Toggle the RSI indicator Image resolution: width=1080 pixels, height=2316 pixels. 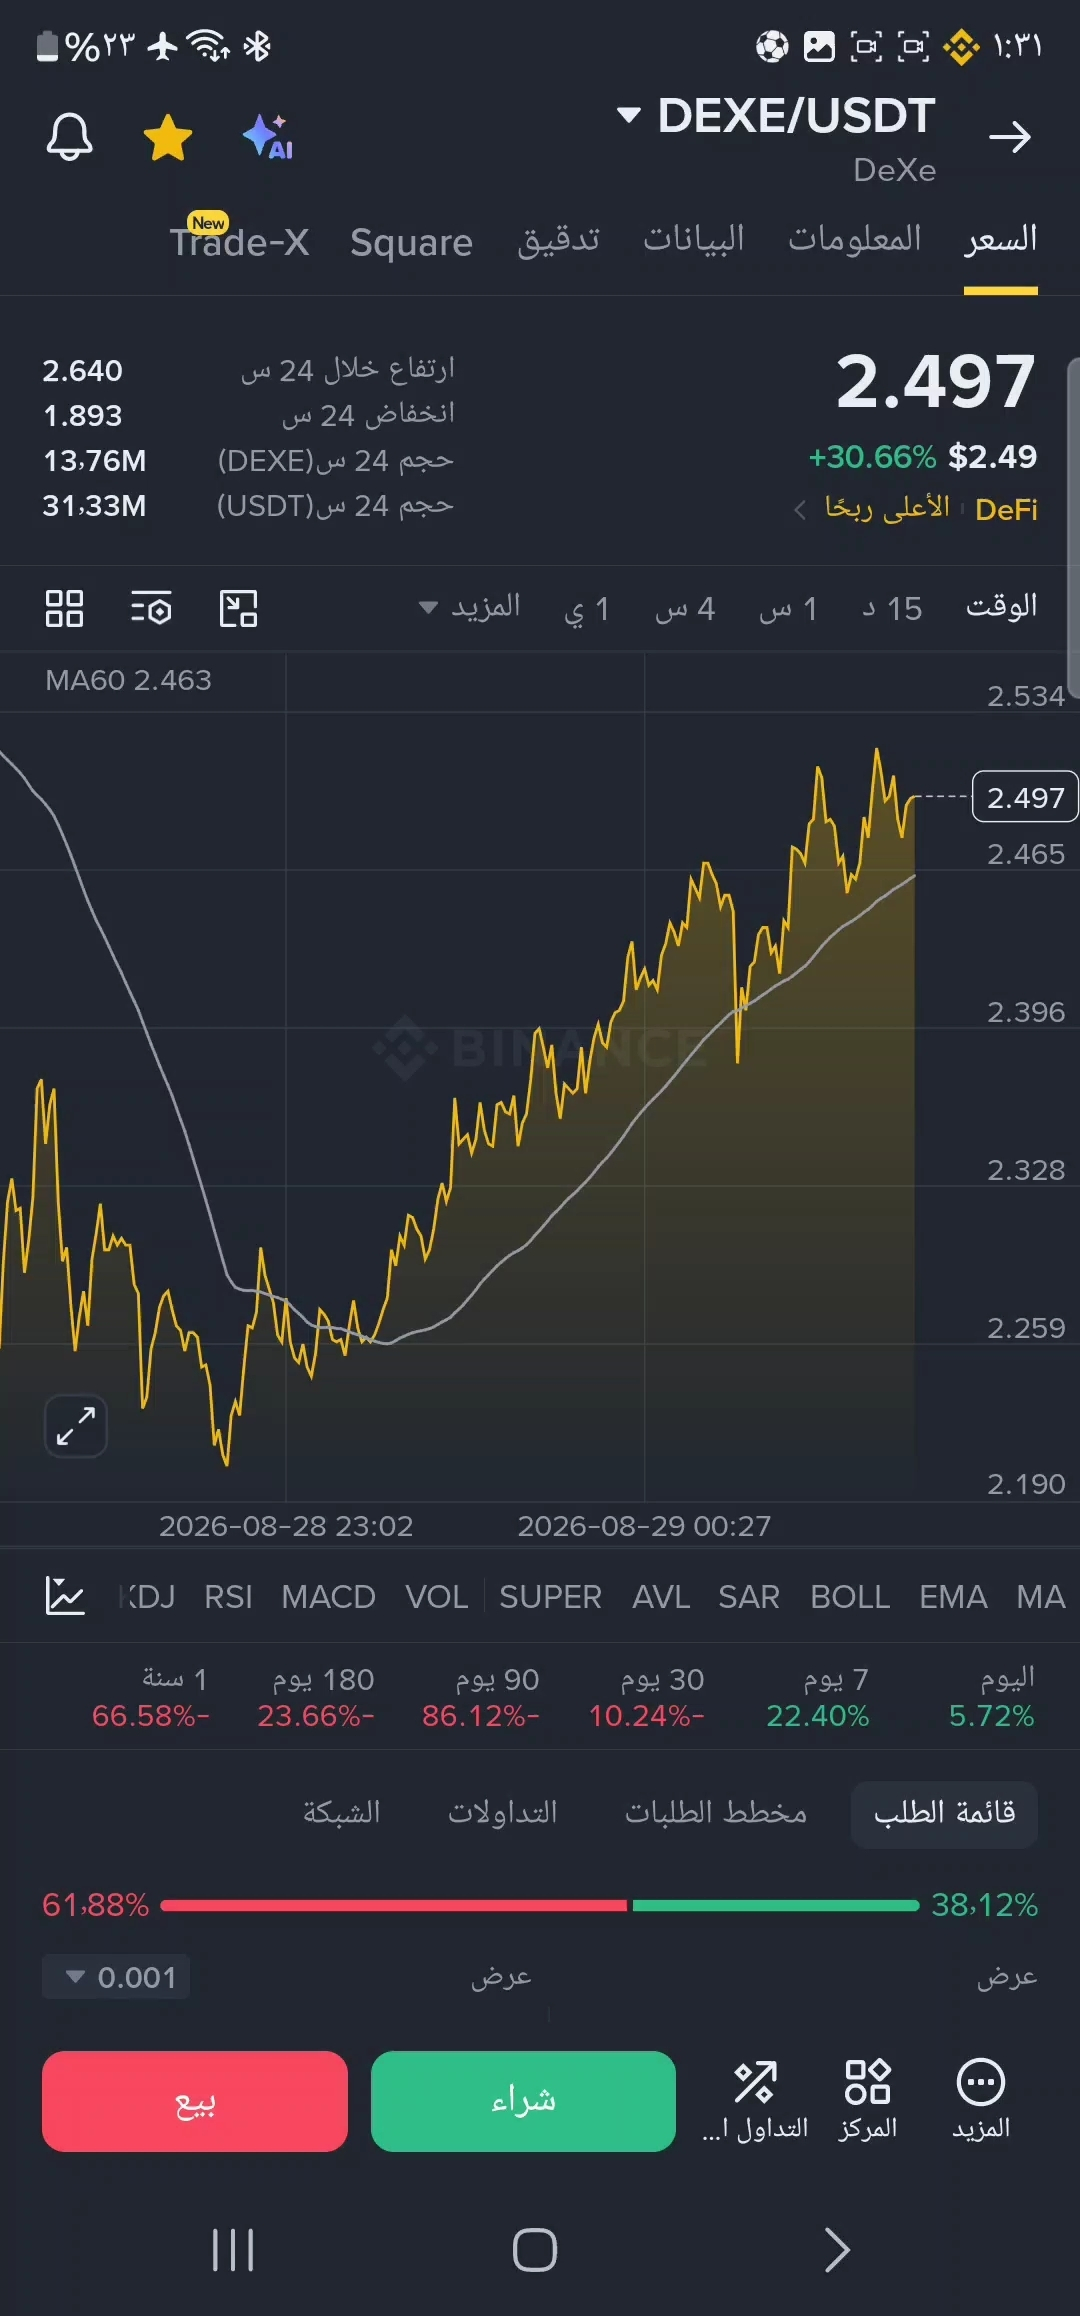pos(228,1597)
